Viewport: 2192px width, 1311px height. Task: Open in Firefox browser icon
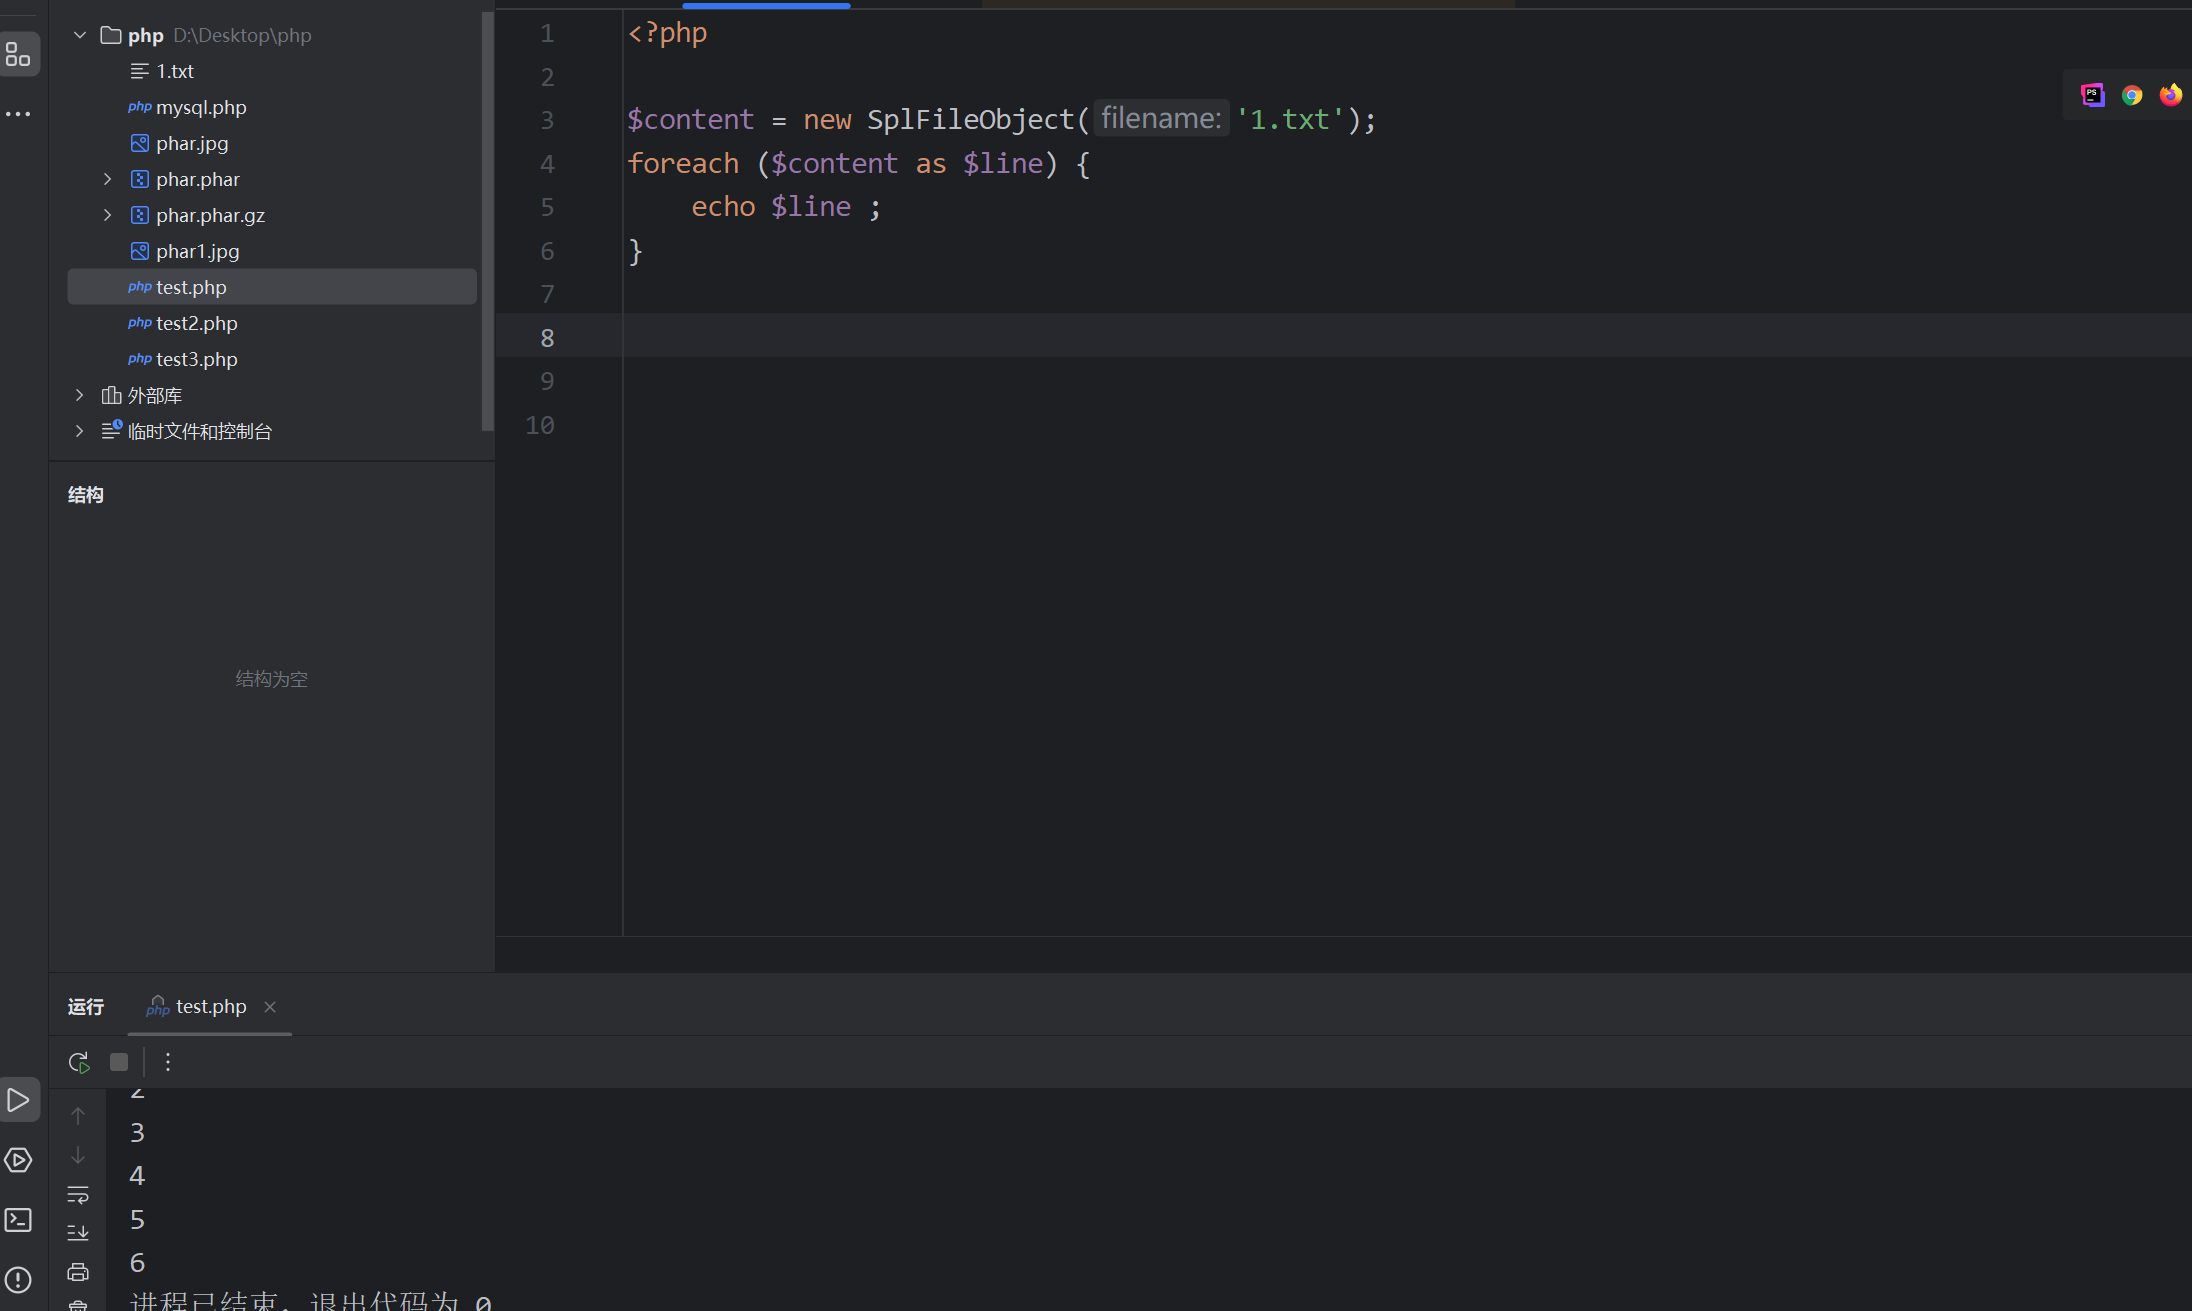[2170, 95]
